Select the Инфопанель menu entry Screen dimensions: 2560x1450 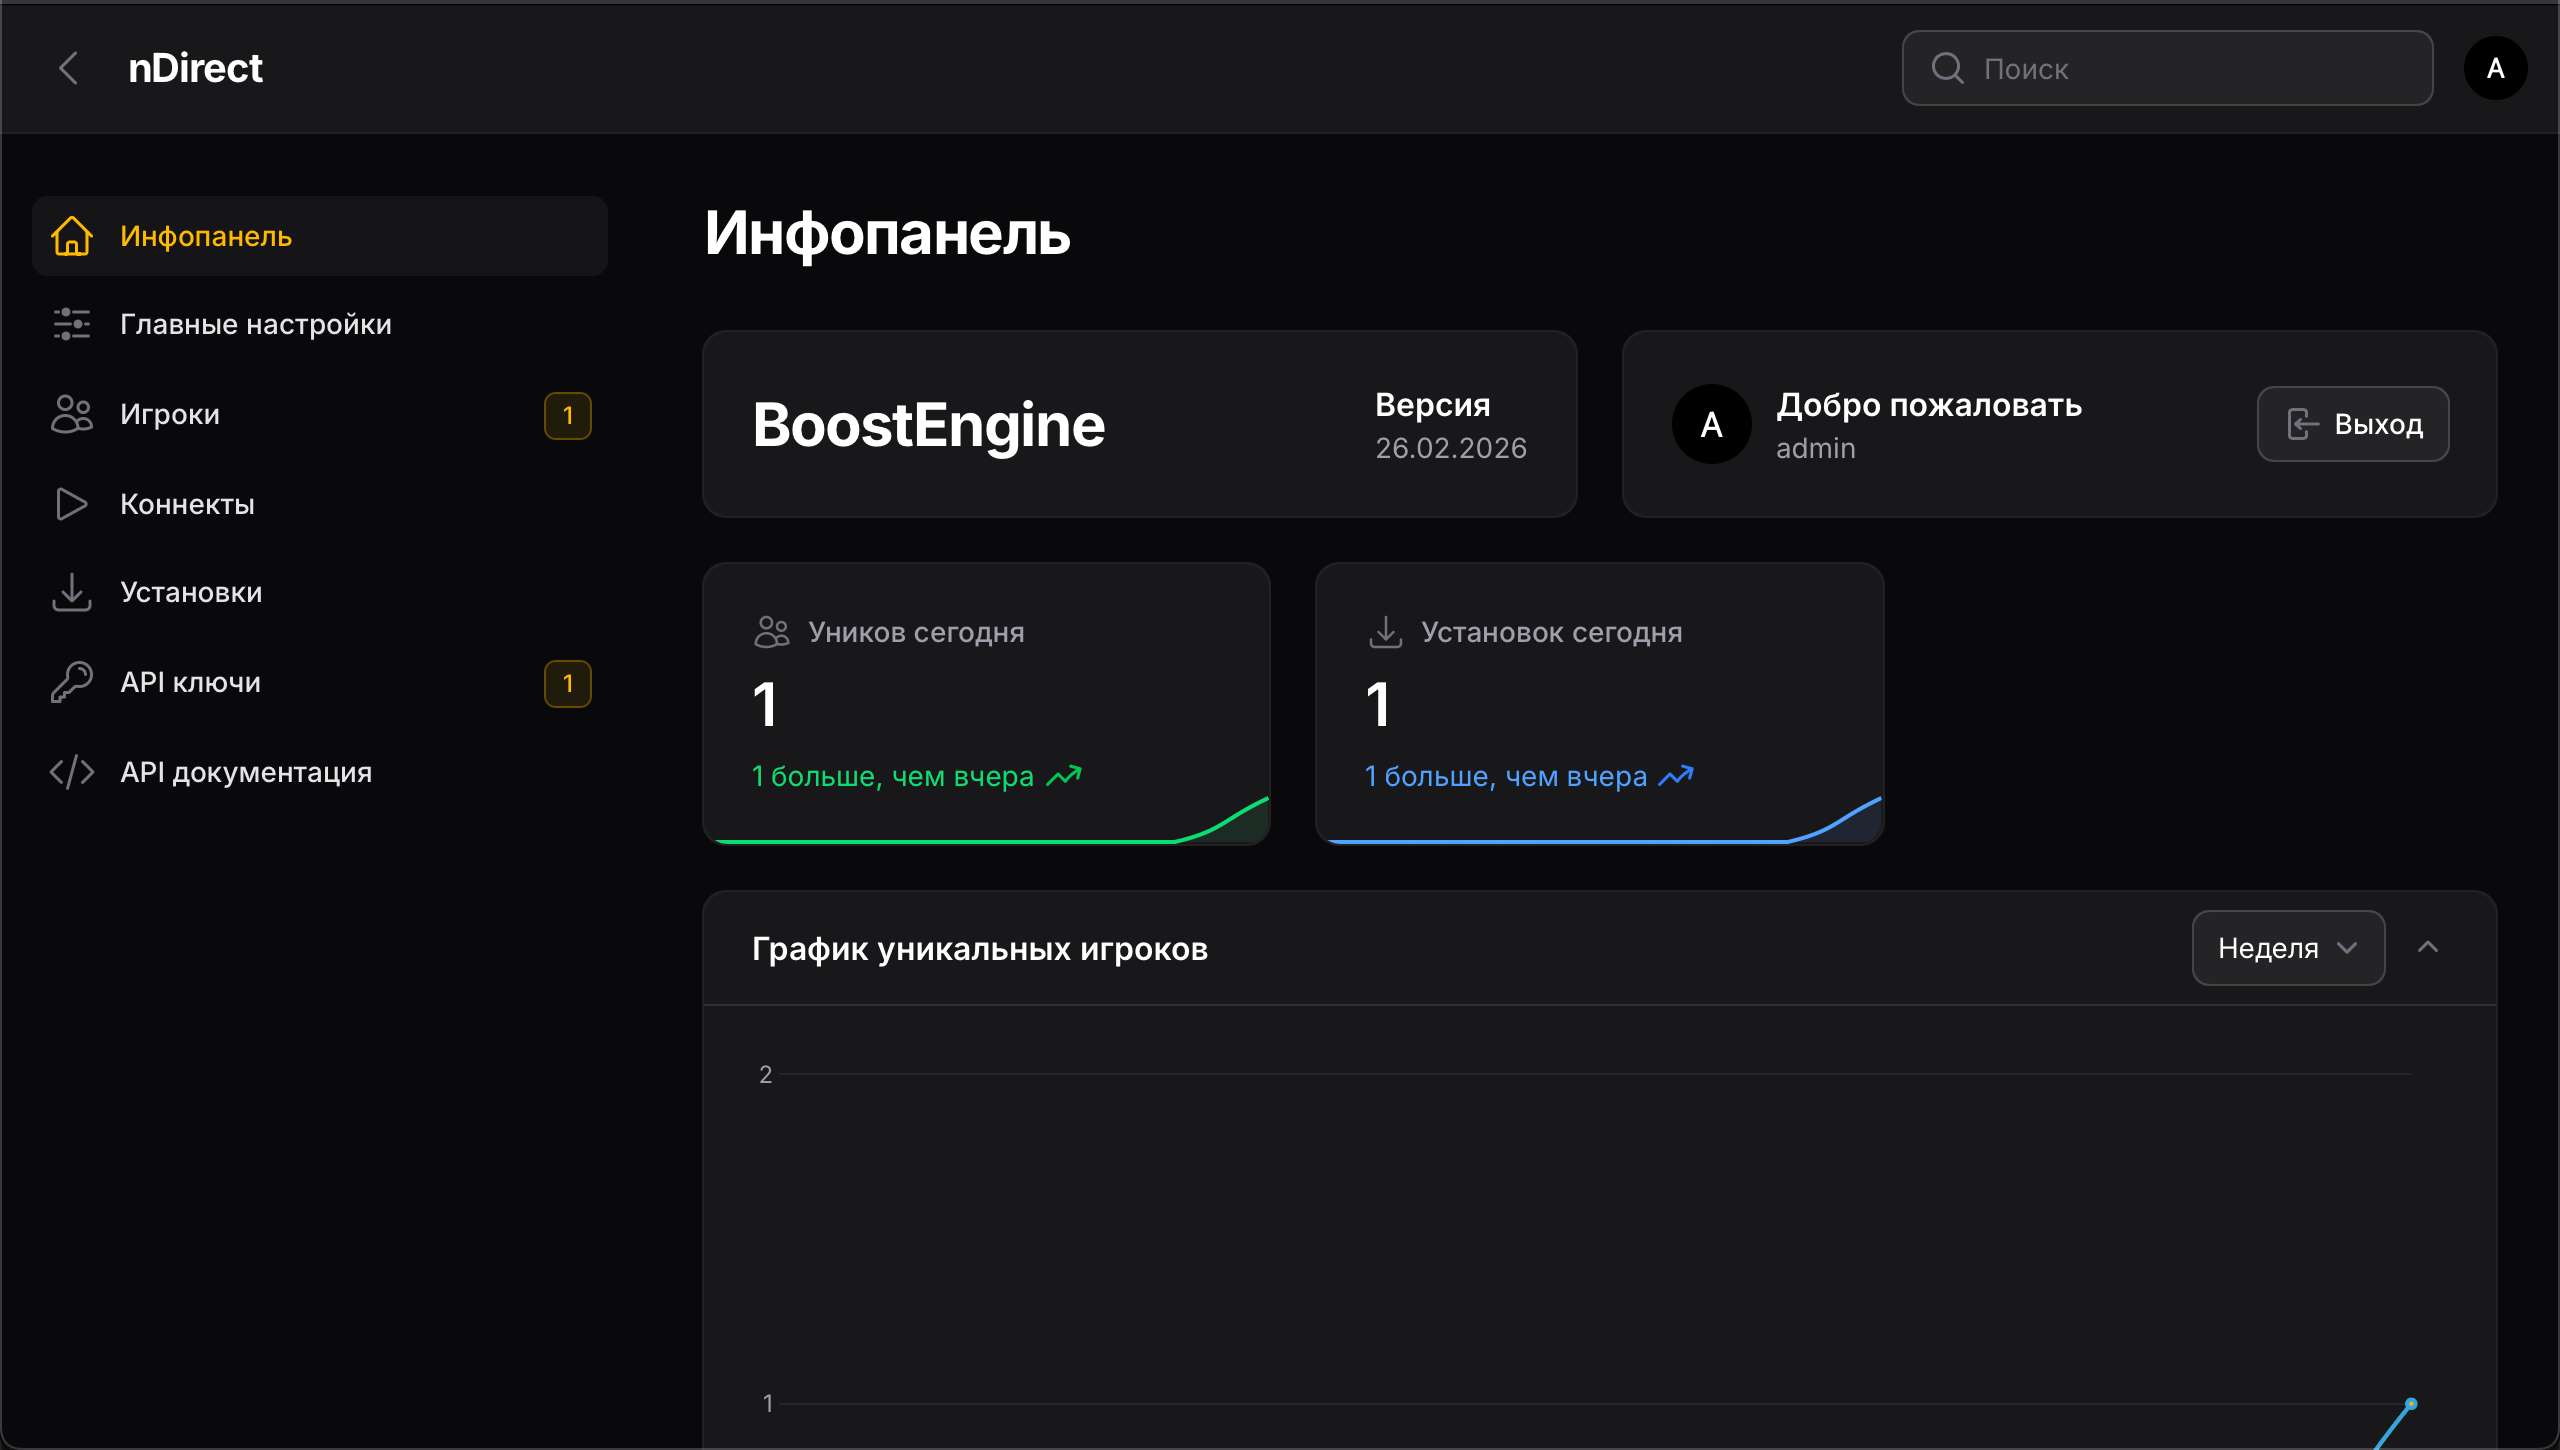tap(206, 236)
